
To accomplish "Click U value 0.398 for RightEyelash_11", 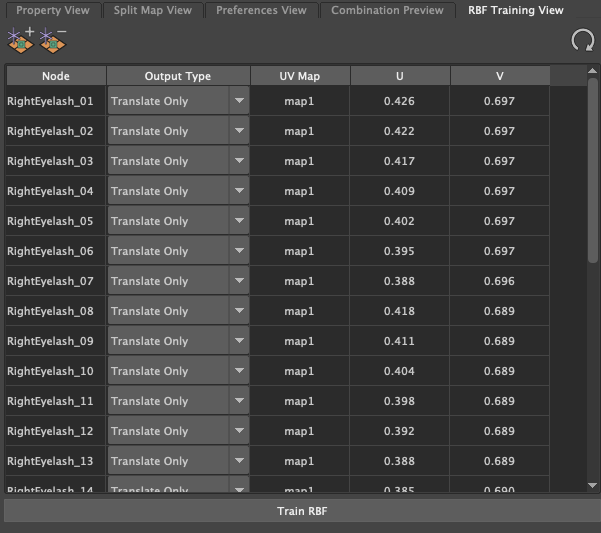I will [399, 401].
